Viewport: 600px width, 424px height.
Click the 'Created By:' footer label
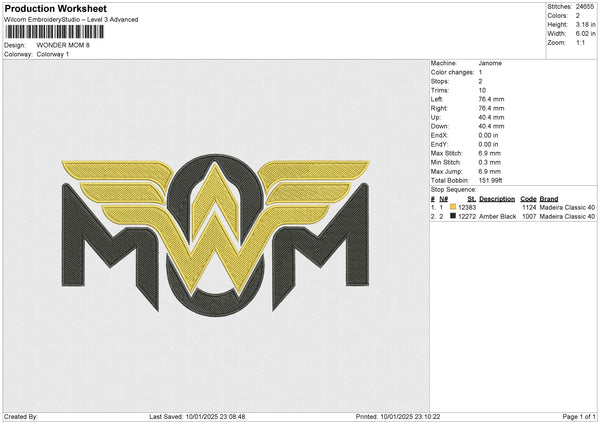point(21,416)
